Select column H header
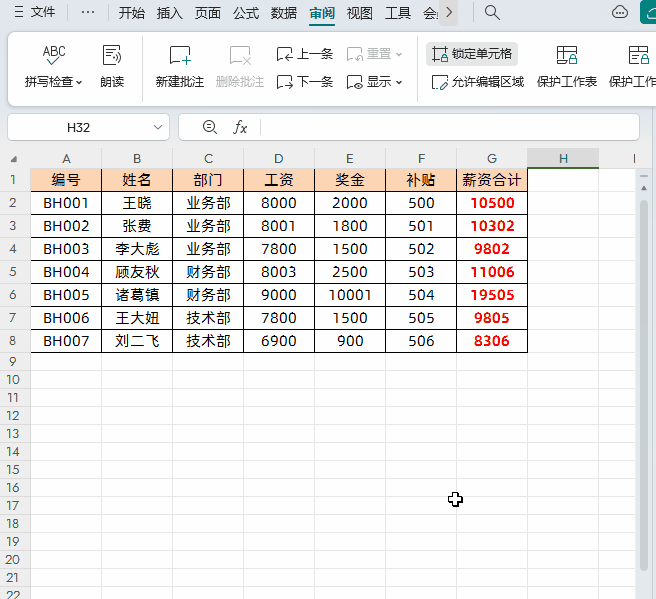This screenshot has height=599, width=656. click(563, 159)
